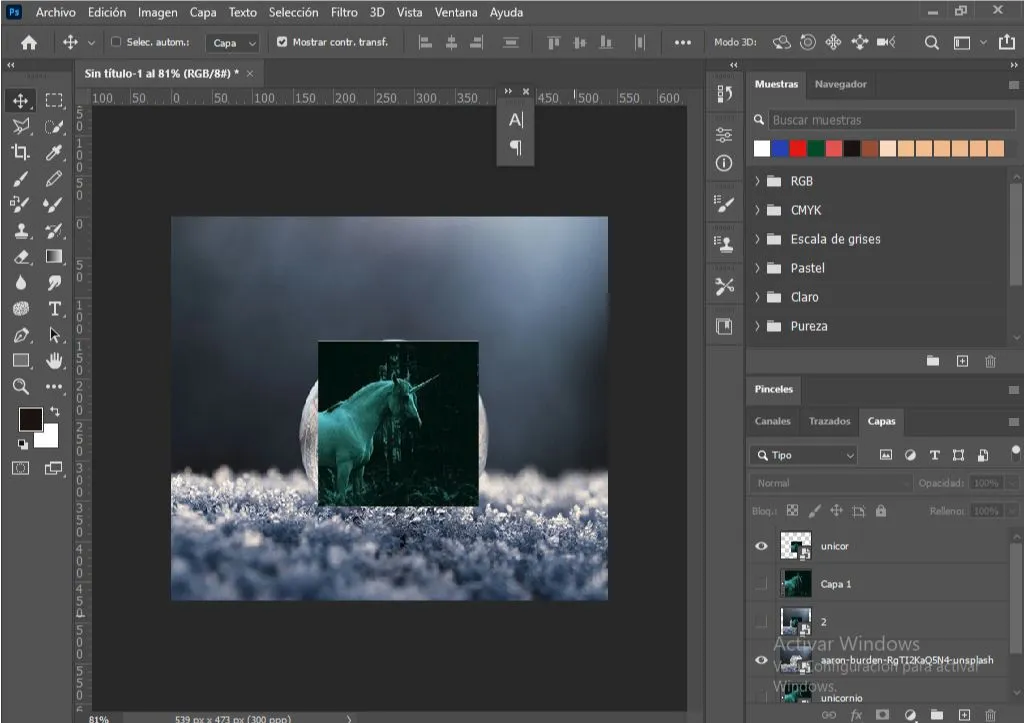This screenshot has height=723, width=1024.
Task: Switch to the Canales tab
Action: tap(773, 421)
